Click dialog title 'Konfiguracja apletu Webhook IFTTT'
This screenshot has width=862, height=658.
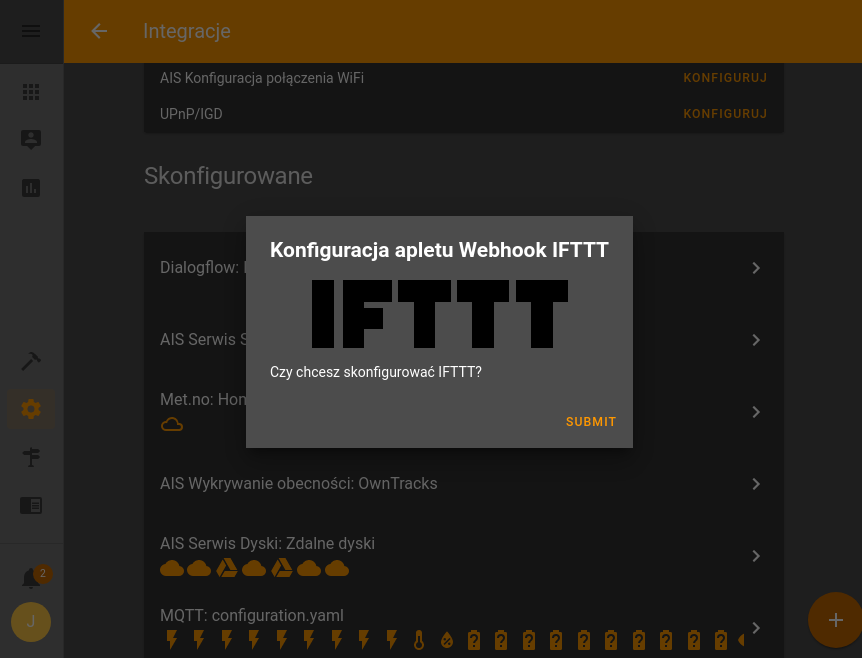tap(439, 250)
